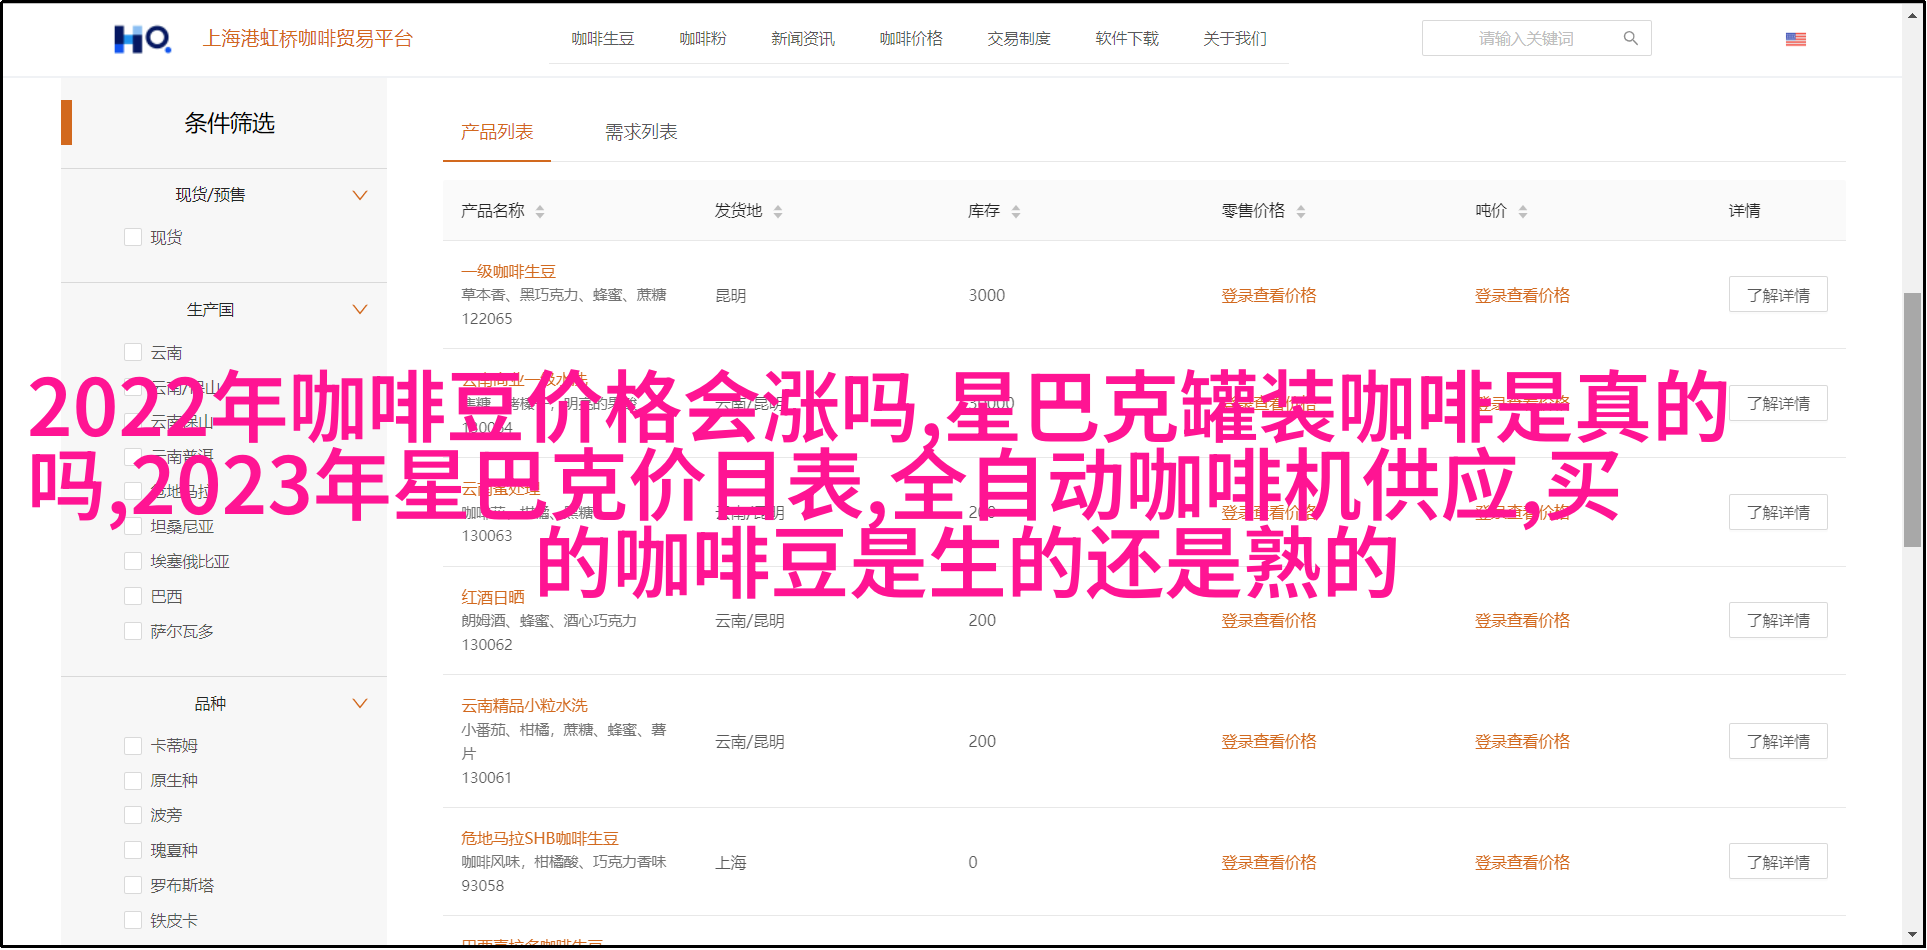Switch language via the US flag icon

click(1795, 39)
